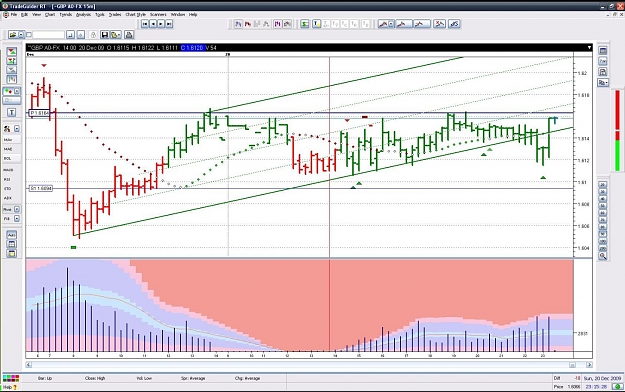Open the View menu
Image resolution: width=625 pixels, height=392 pixels.
tap(36, 14)
